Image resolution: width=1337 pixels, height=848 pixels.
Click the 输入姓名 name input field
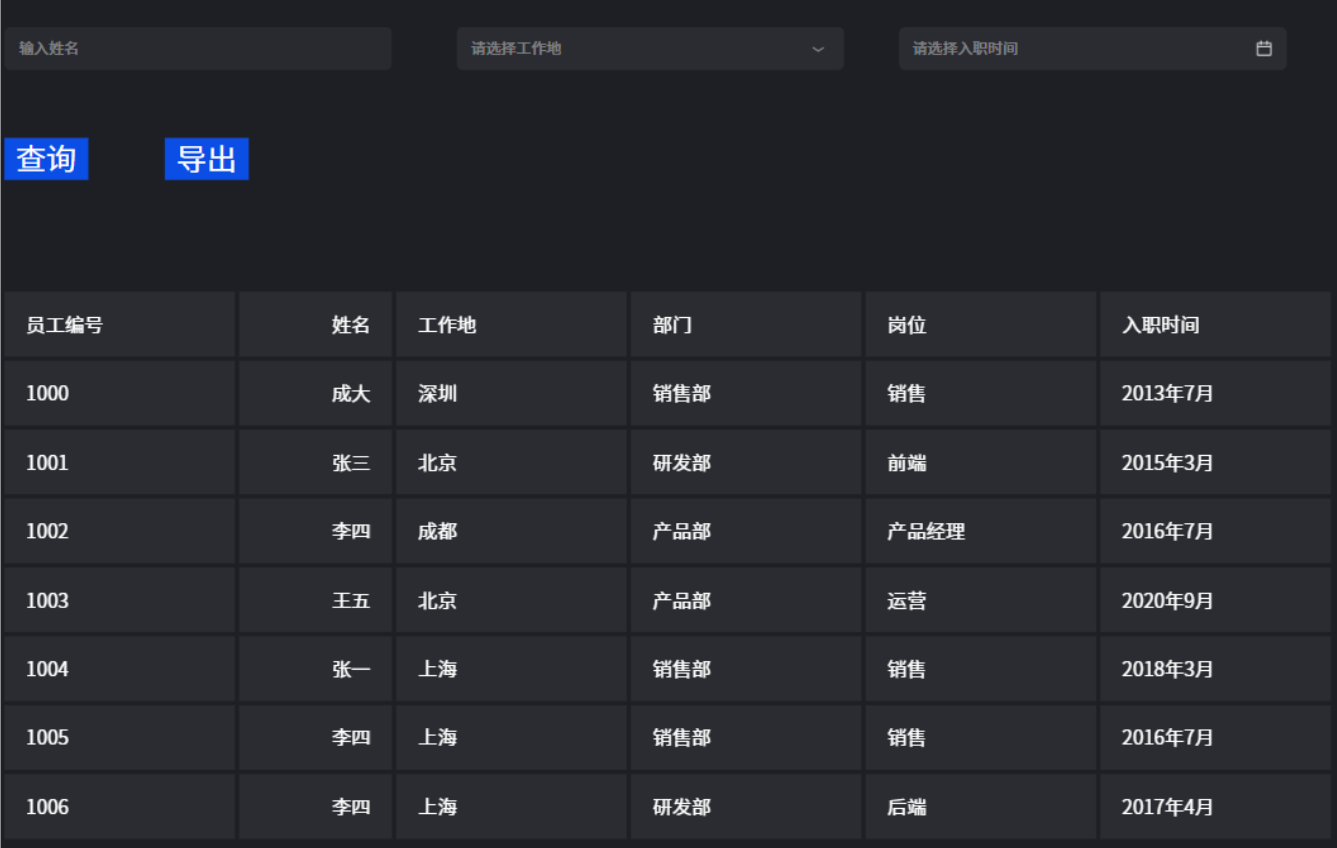point(197,48)
